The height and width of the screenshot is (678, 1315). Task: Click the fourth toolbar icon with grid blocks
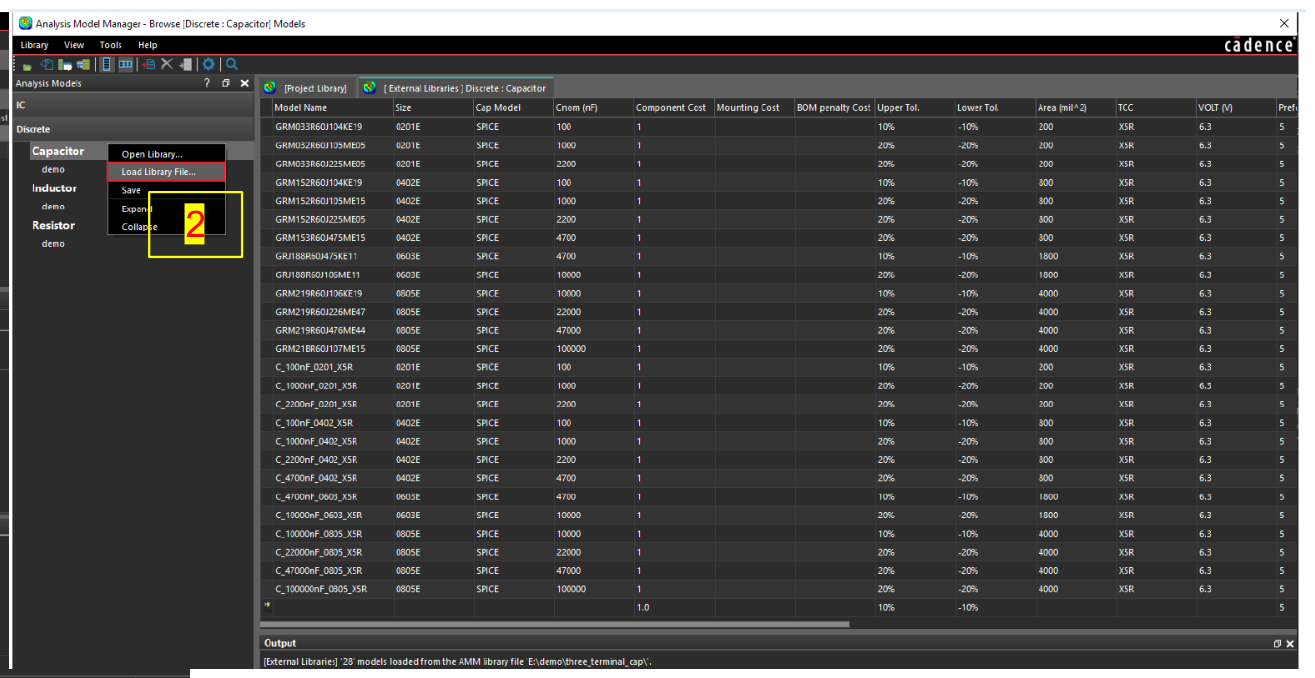[x=83, y=64]
